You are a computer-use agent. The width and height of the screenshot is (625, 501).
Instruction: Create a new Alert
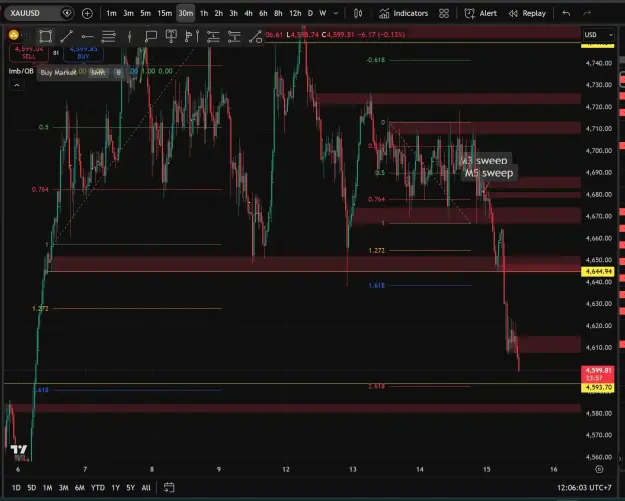tap(480, 13)
